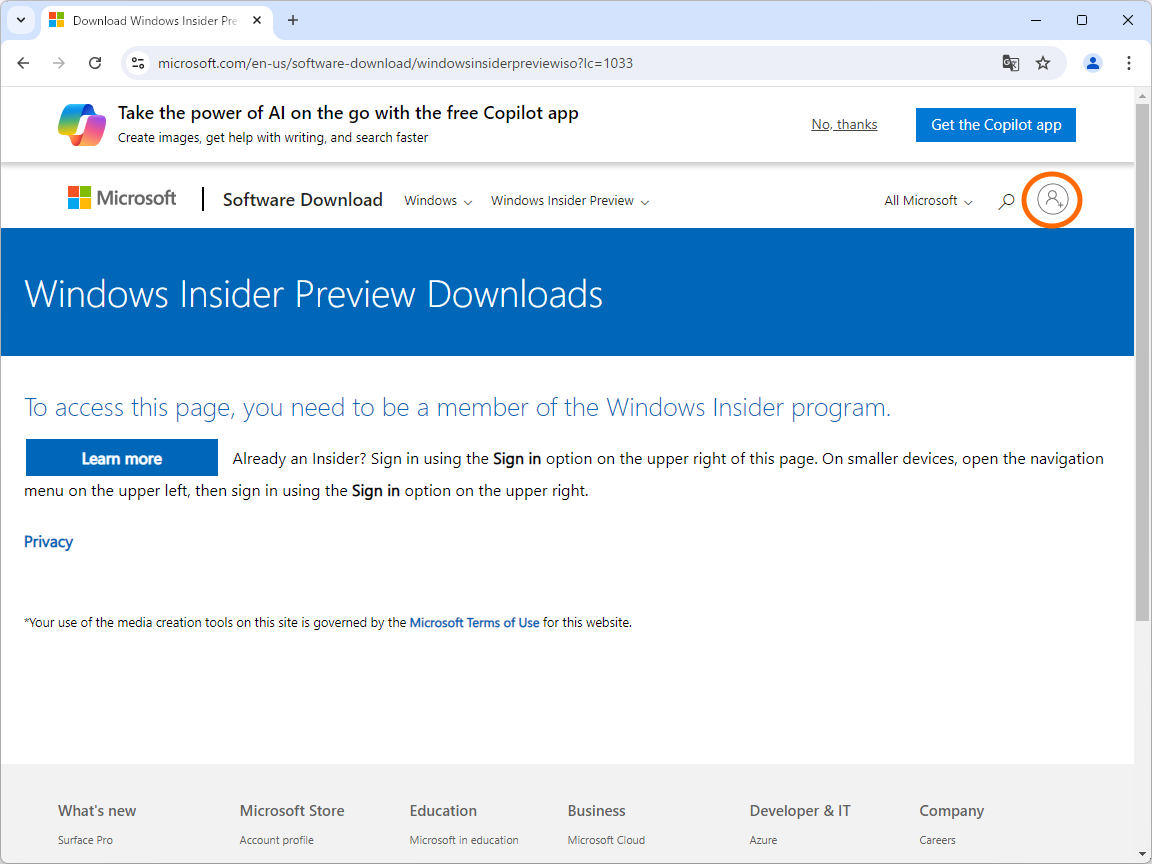The width and height of the screenshot is (1152, 864).
Task: Open the Microsoft Terms of Use link
Action: [x=474, y=622]
